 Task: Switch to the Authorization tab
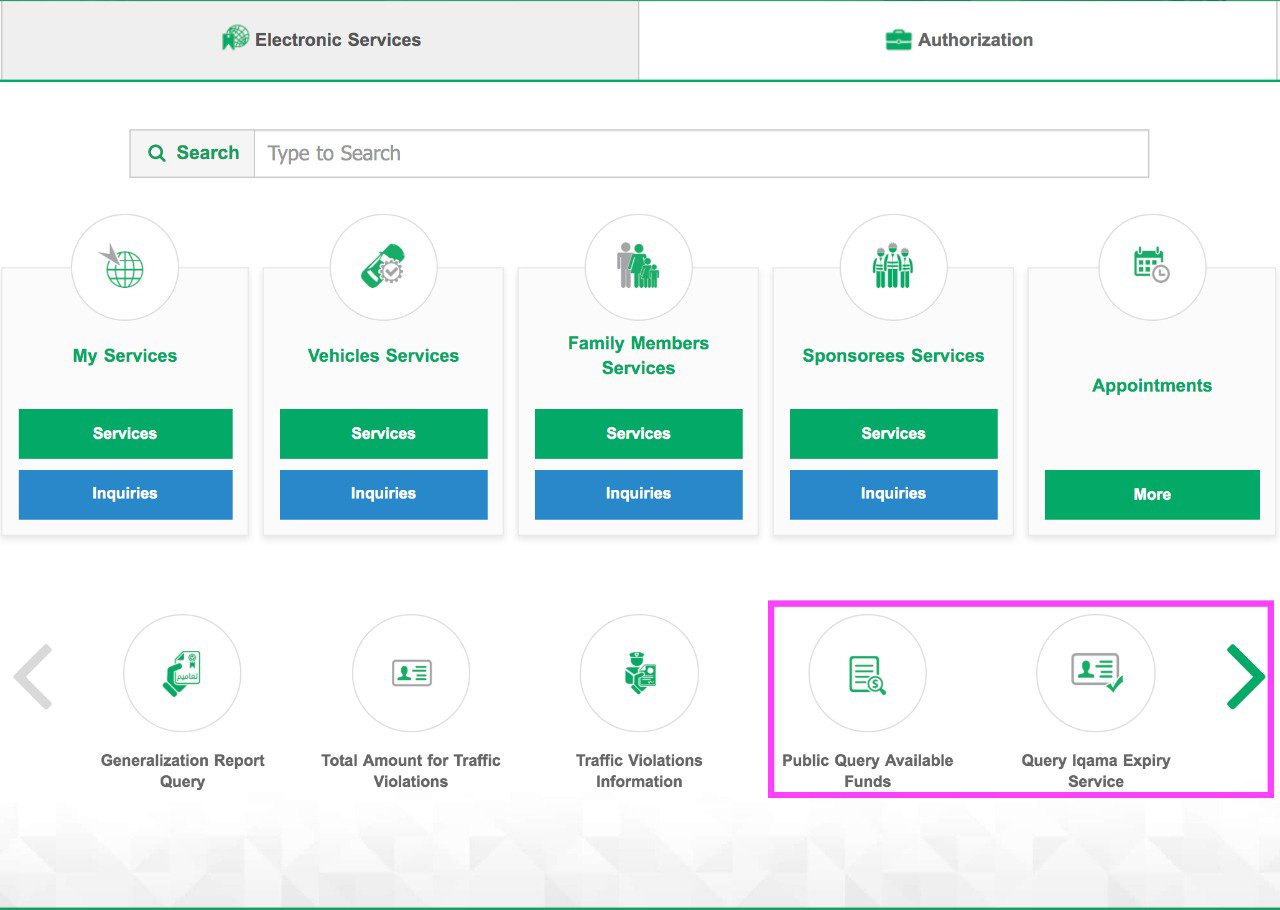(959, 40)
